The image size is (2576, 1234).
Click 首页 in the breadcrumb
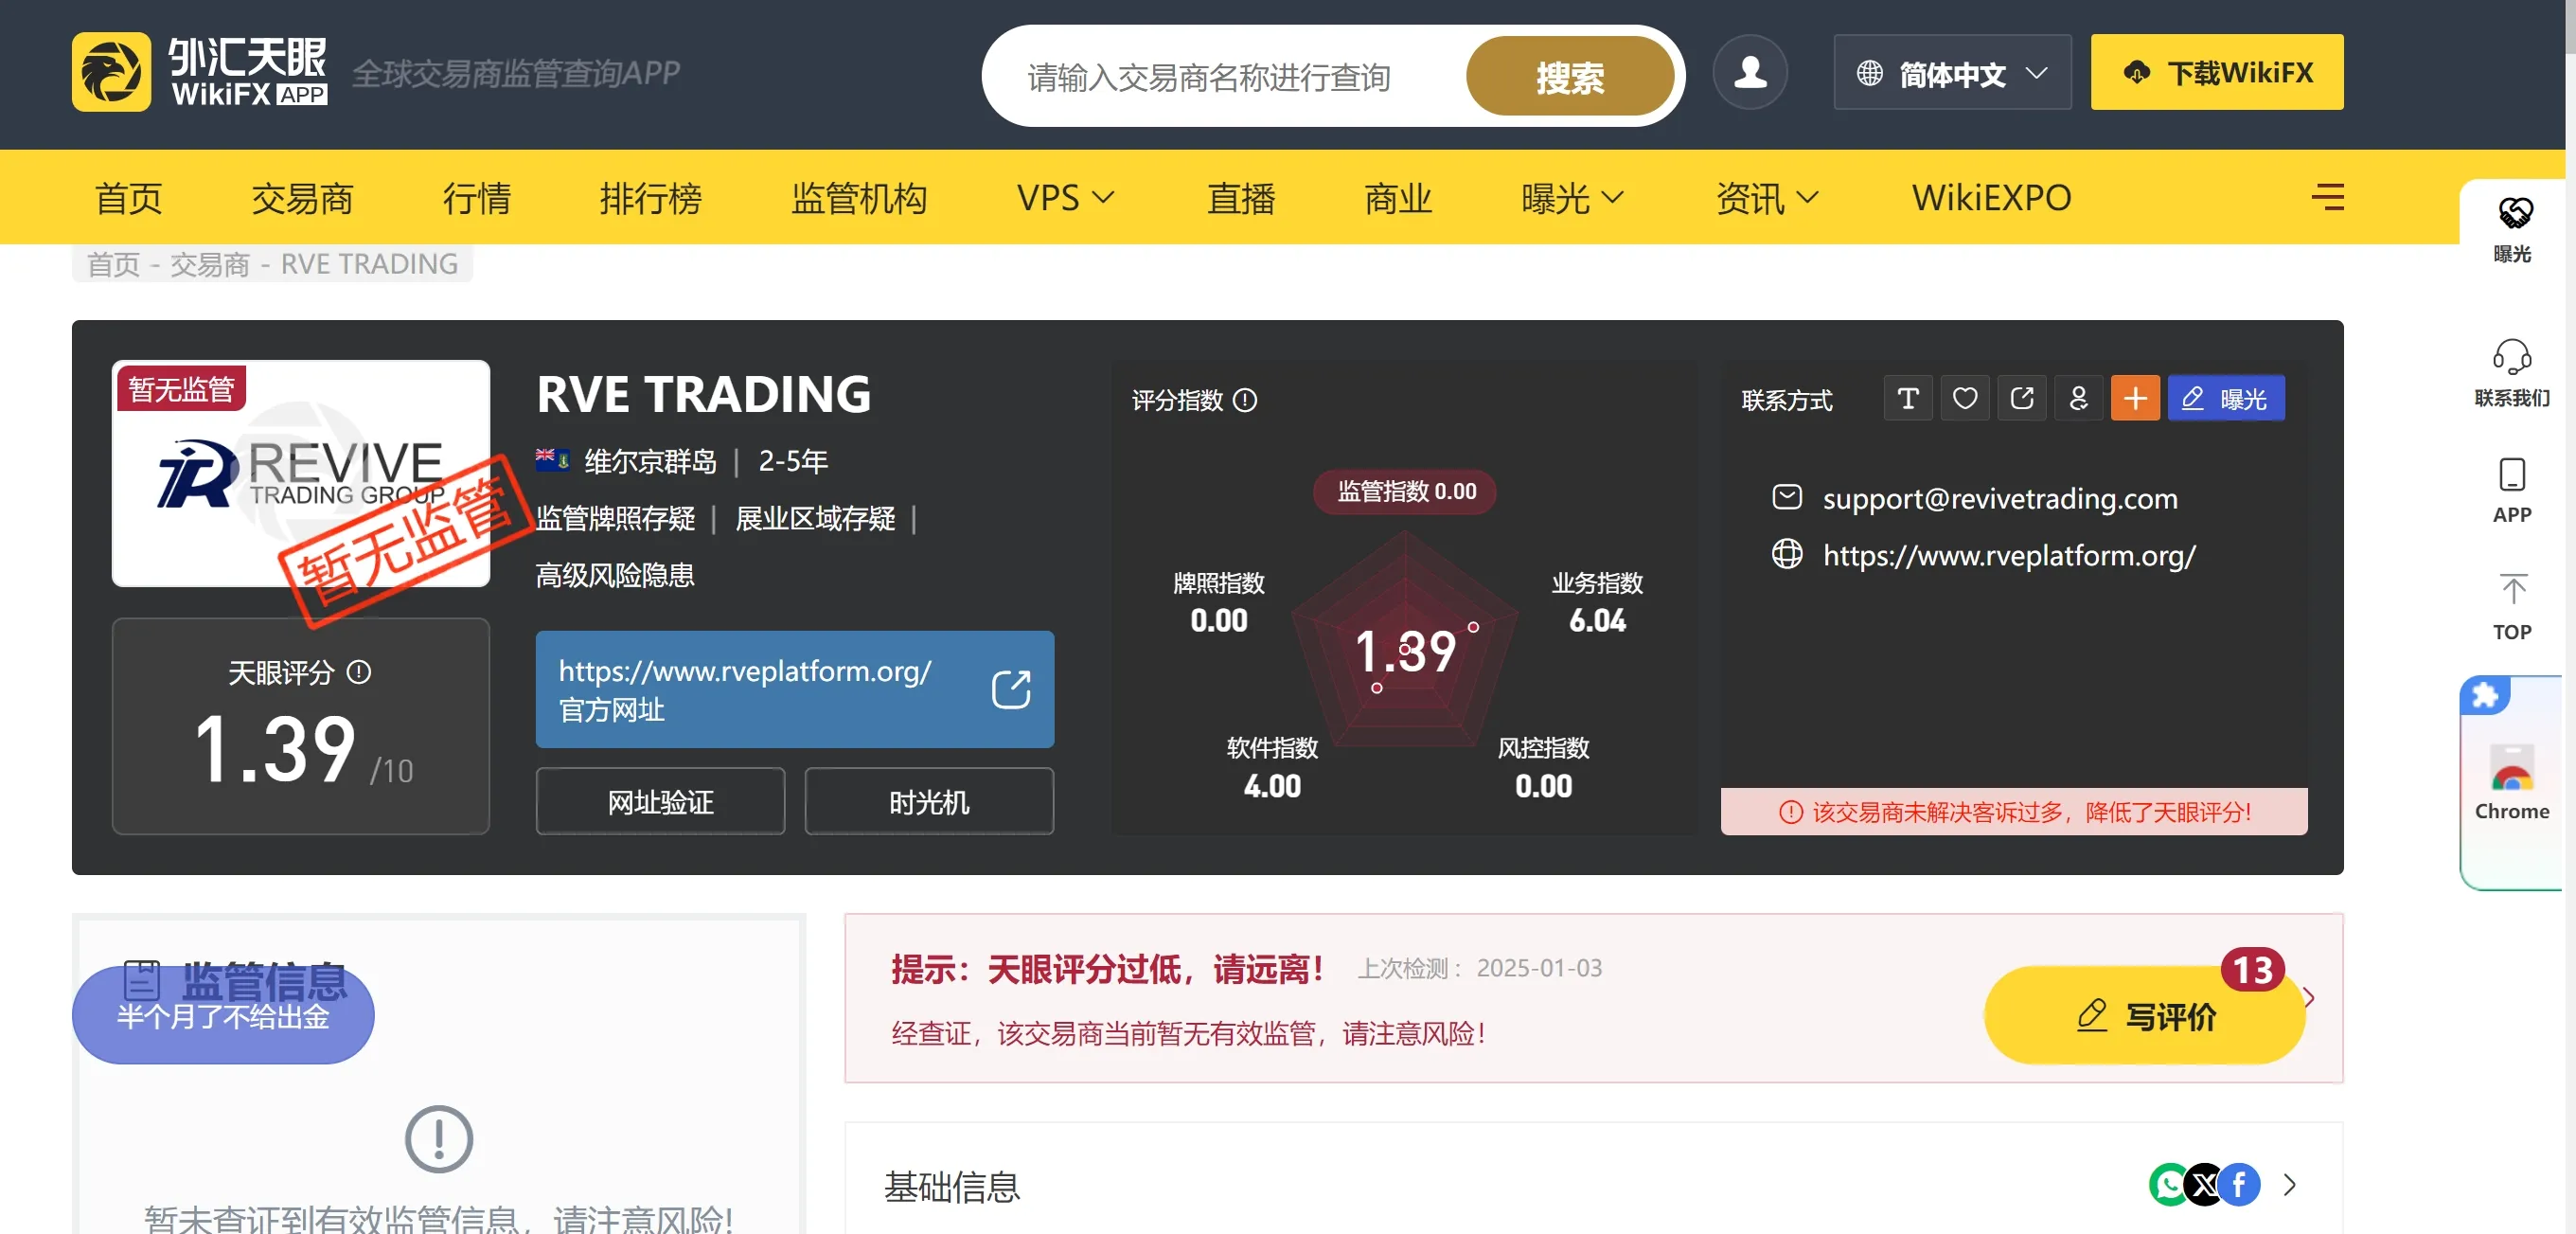pyautogui.click(x=113, y=264)
